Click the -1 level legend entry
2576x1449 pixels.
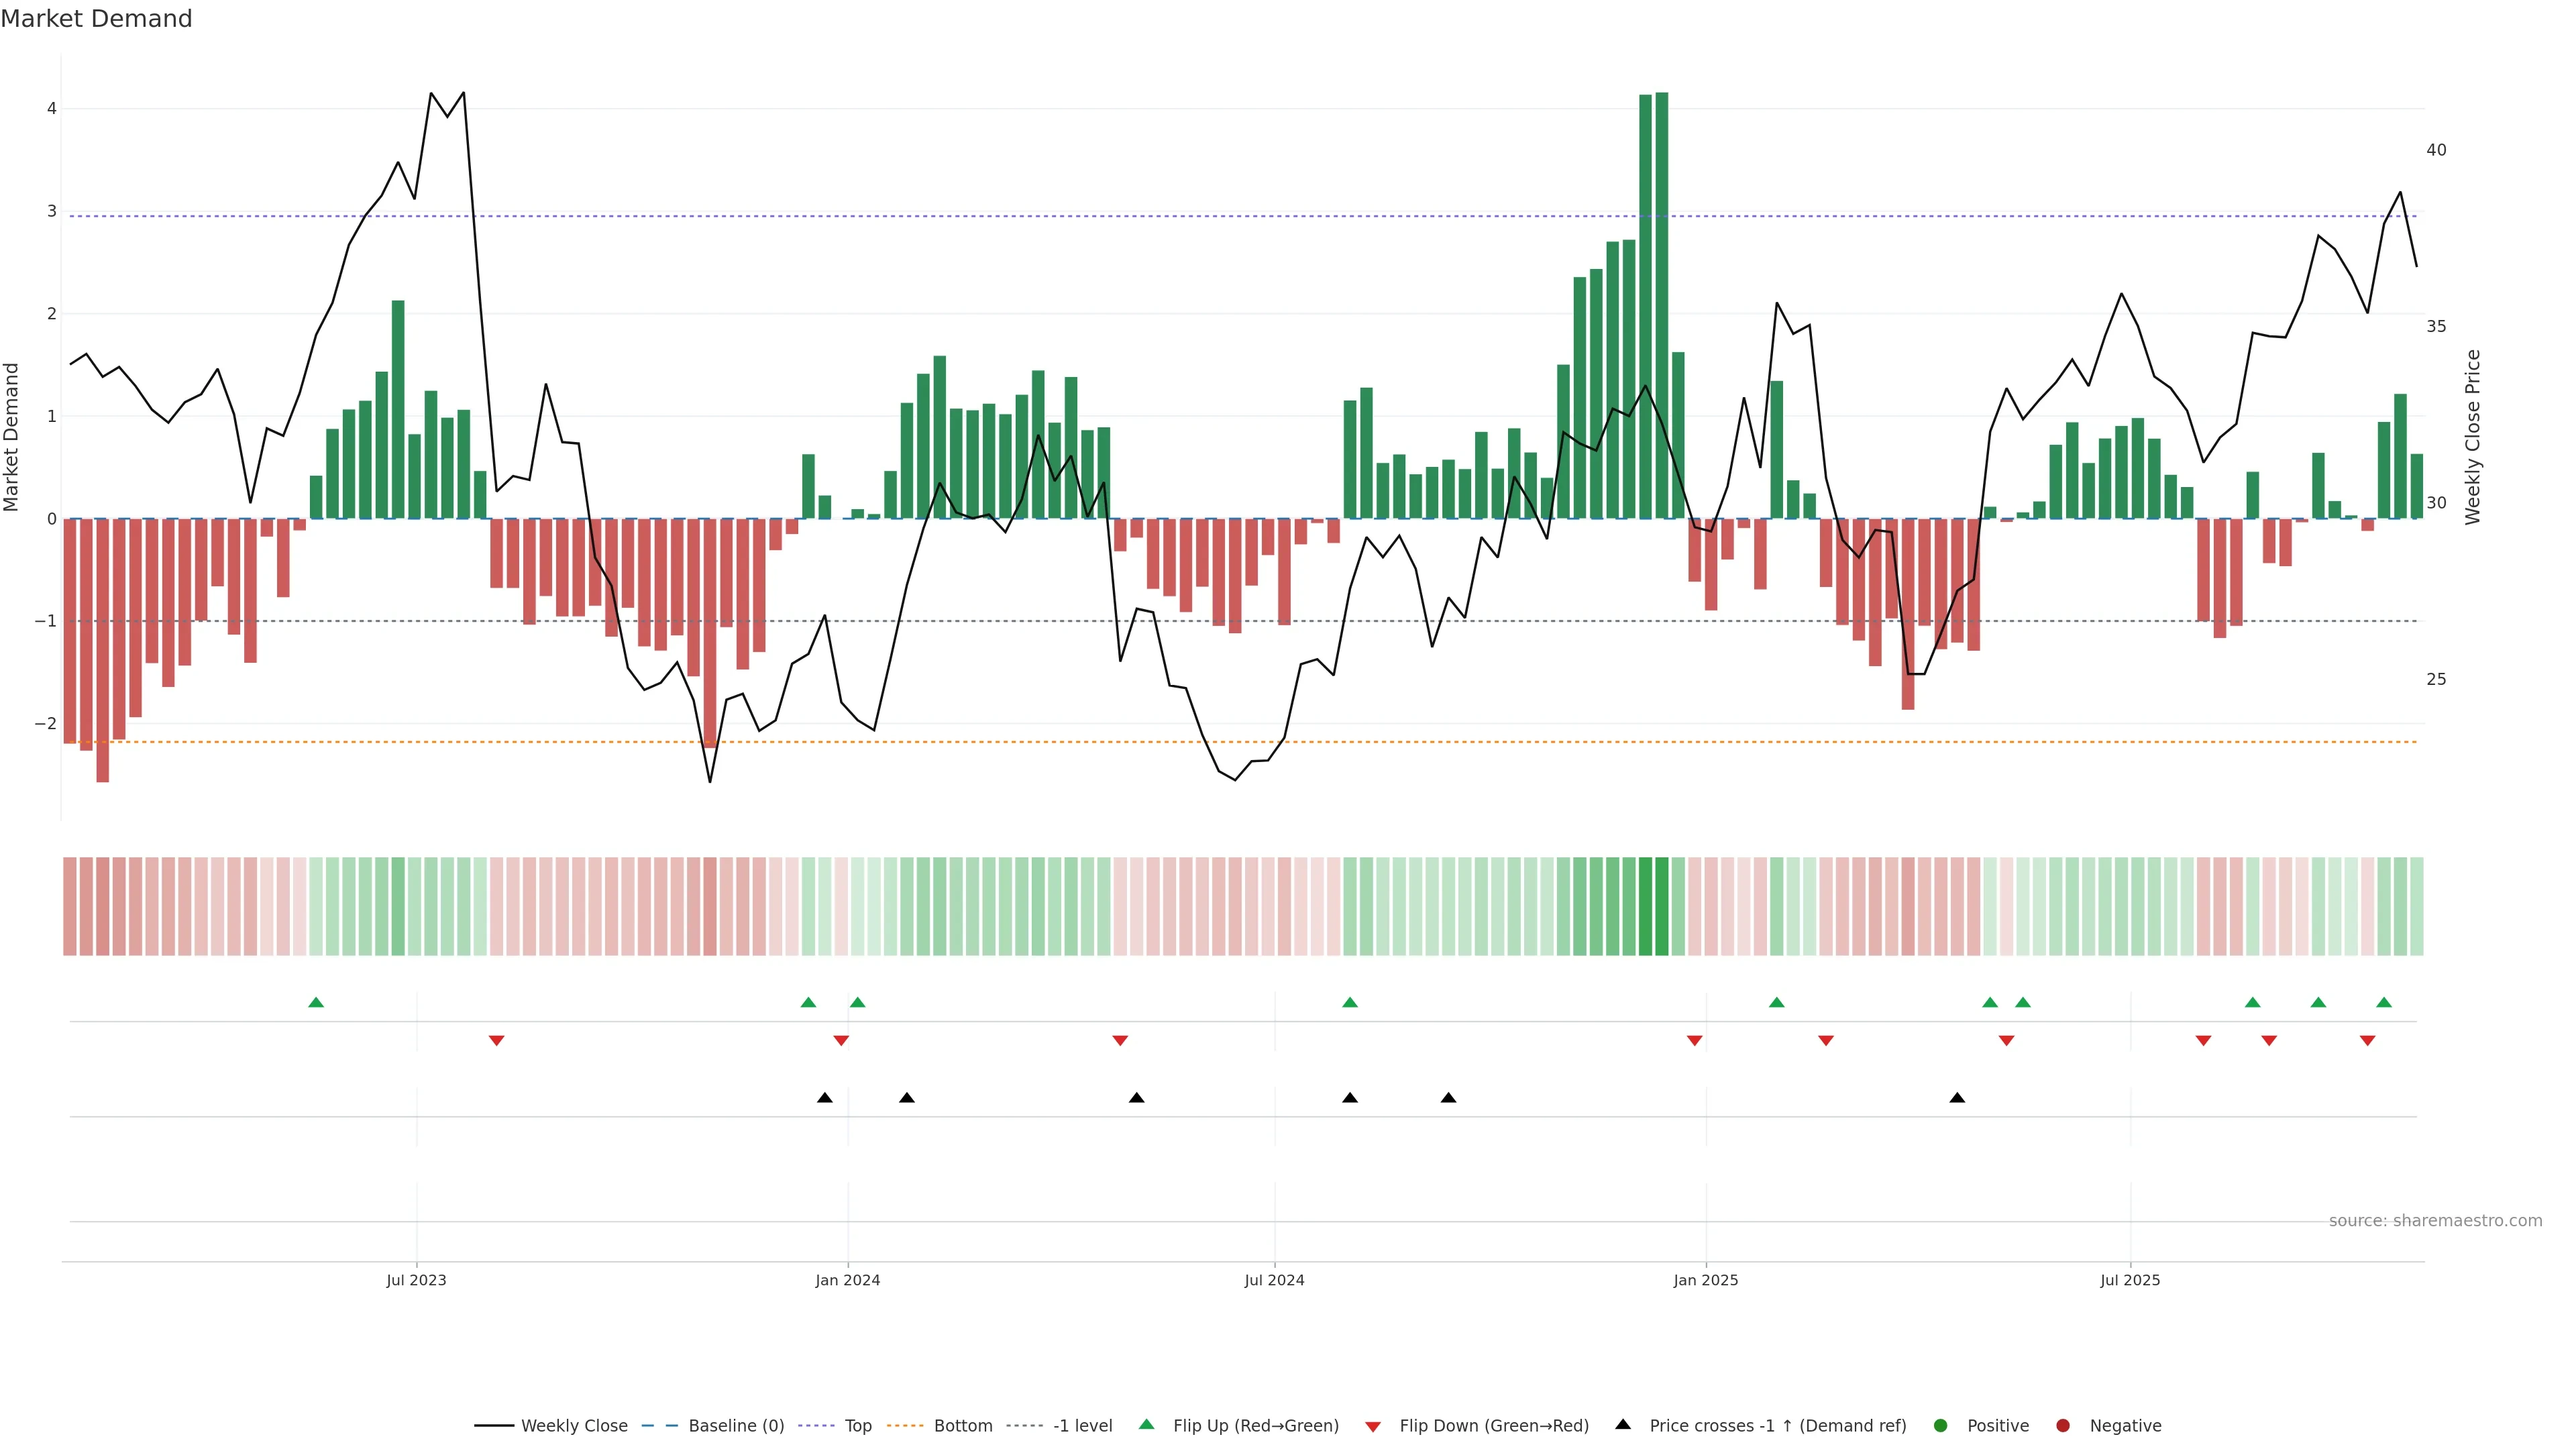pos(1082,1426)
